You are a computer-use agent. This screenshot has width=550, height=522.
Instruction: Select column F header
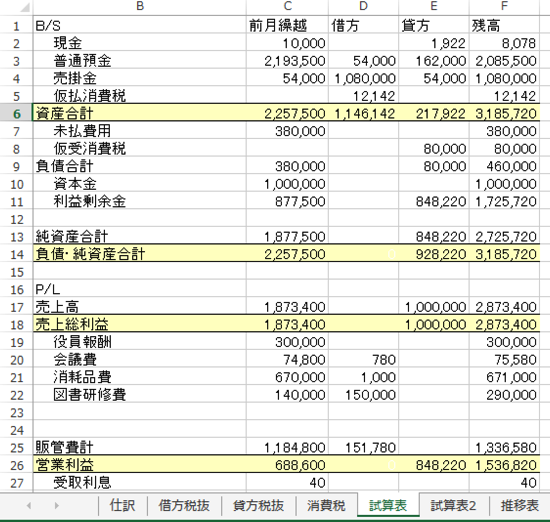[504, 6]
